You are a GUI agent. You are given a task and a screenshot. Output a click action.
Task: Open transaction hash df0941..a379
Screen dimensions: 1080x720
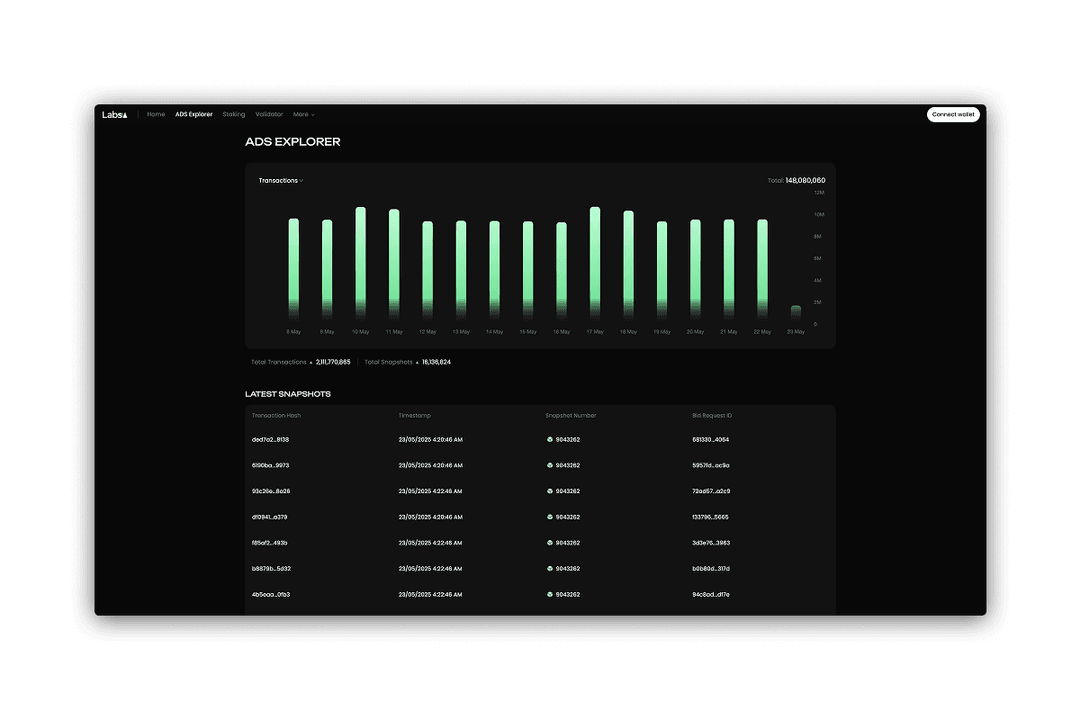[270, 517]
